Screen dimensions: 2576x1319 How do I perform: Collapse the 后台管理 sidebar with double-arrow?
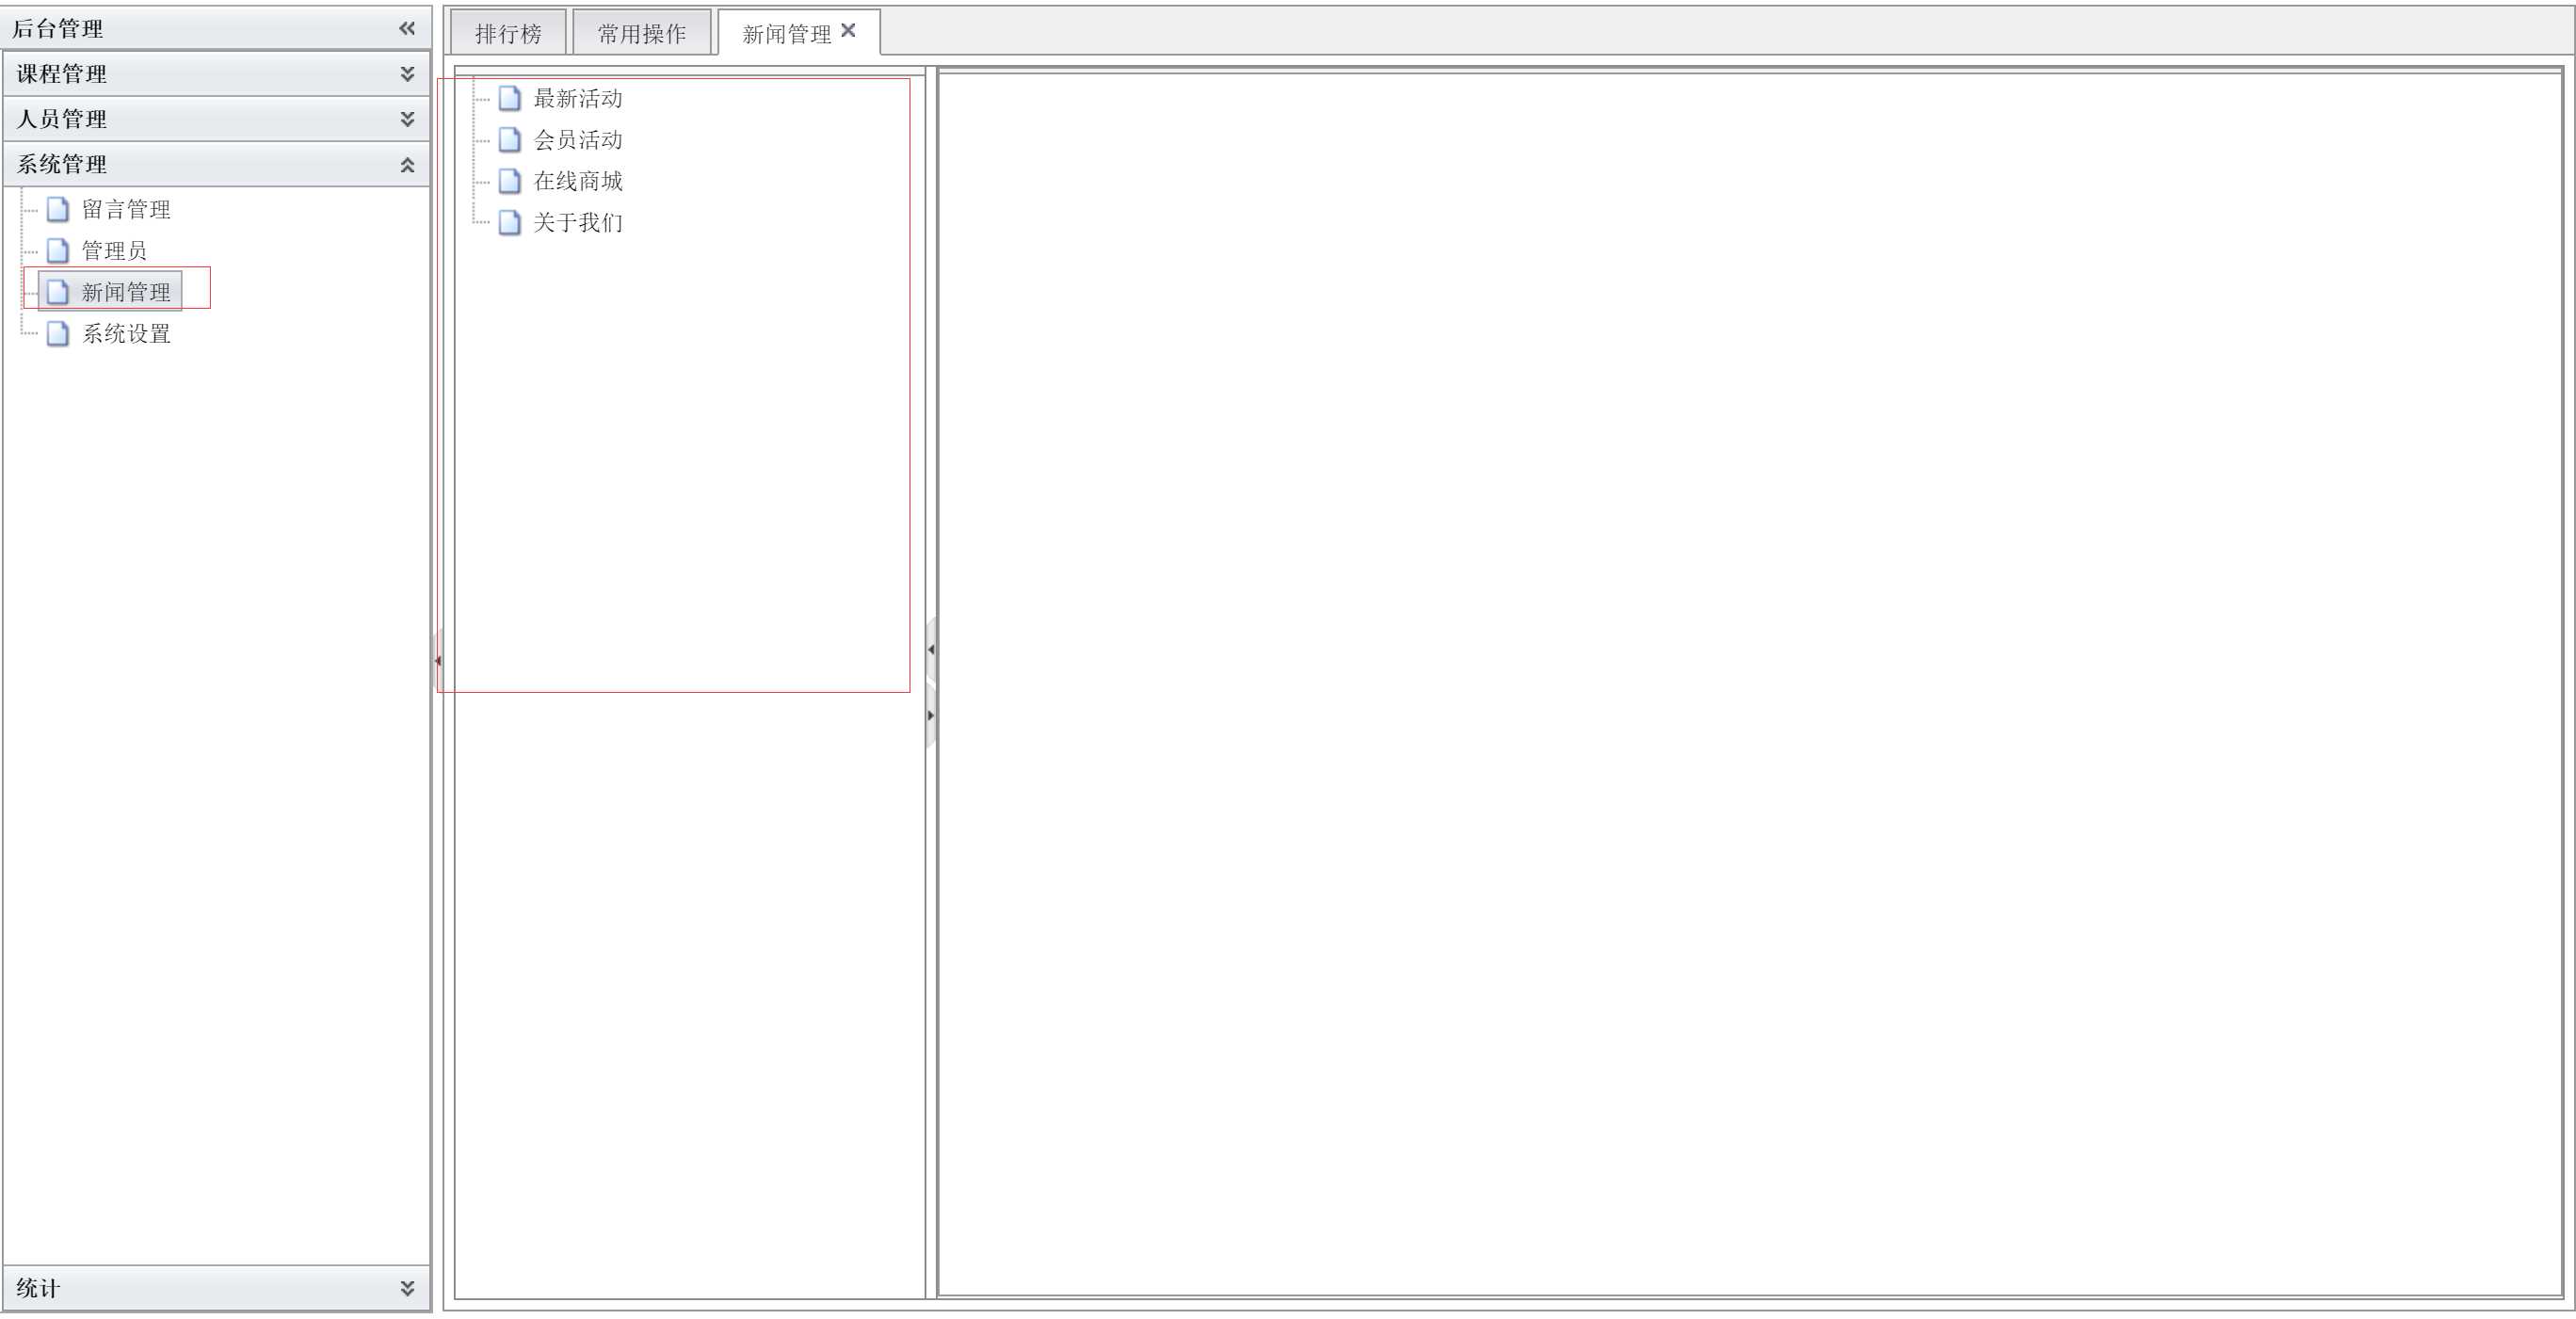pyautogui.click(x=407, y=28)
